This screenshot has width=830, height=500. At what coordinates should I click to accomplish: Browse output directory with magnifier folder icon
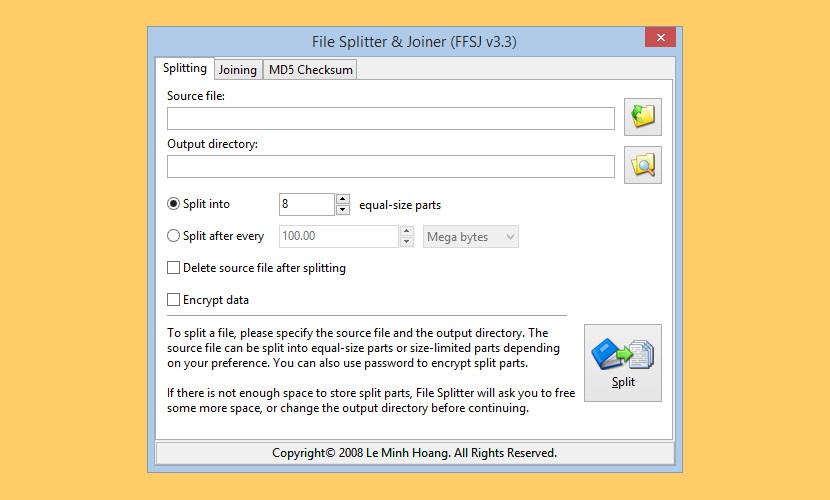(x=643, y=165)
